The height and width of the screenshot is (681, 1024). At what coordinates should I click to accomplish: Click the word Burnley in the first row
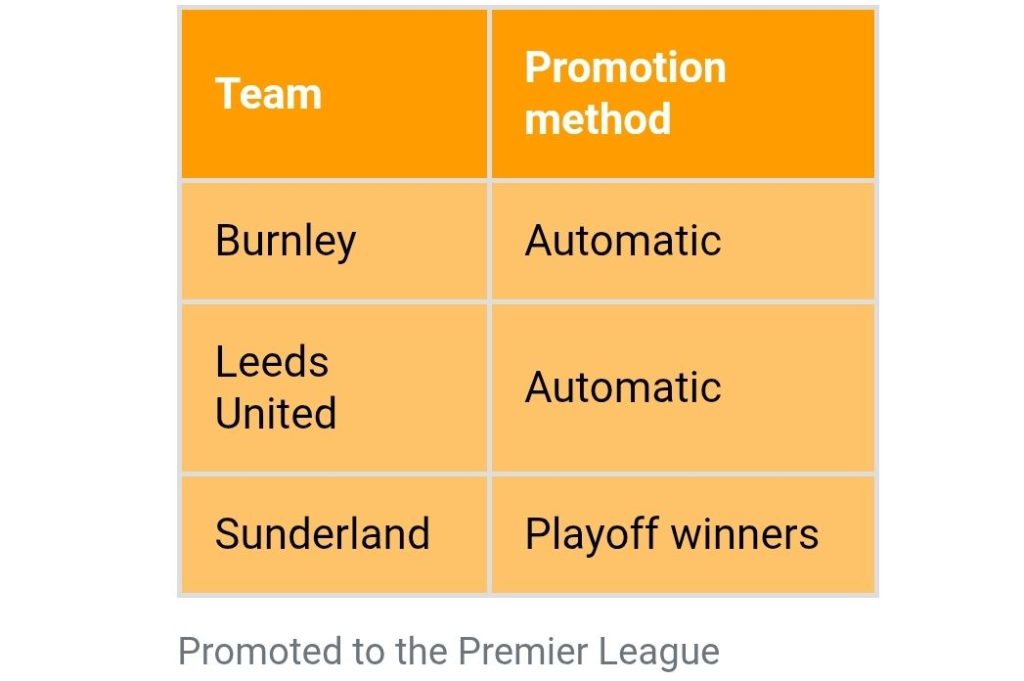coord(285,242)
